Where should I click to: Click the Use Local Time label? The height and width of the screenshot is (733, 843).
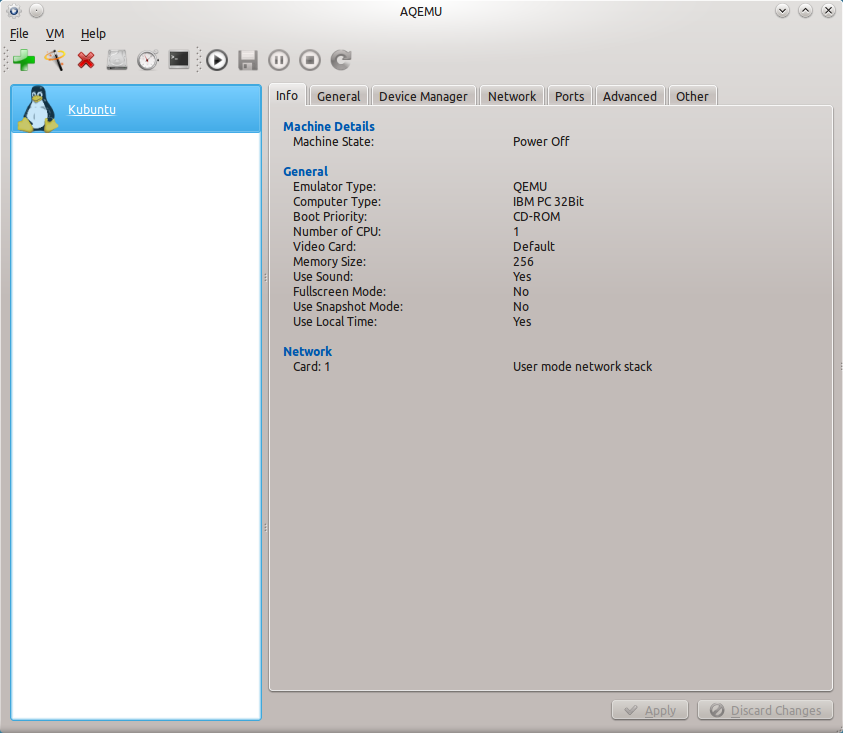tap(335, 322)
